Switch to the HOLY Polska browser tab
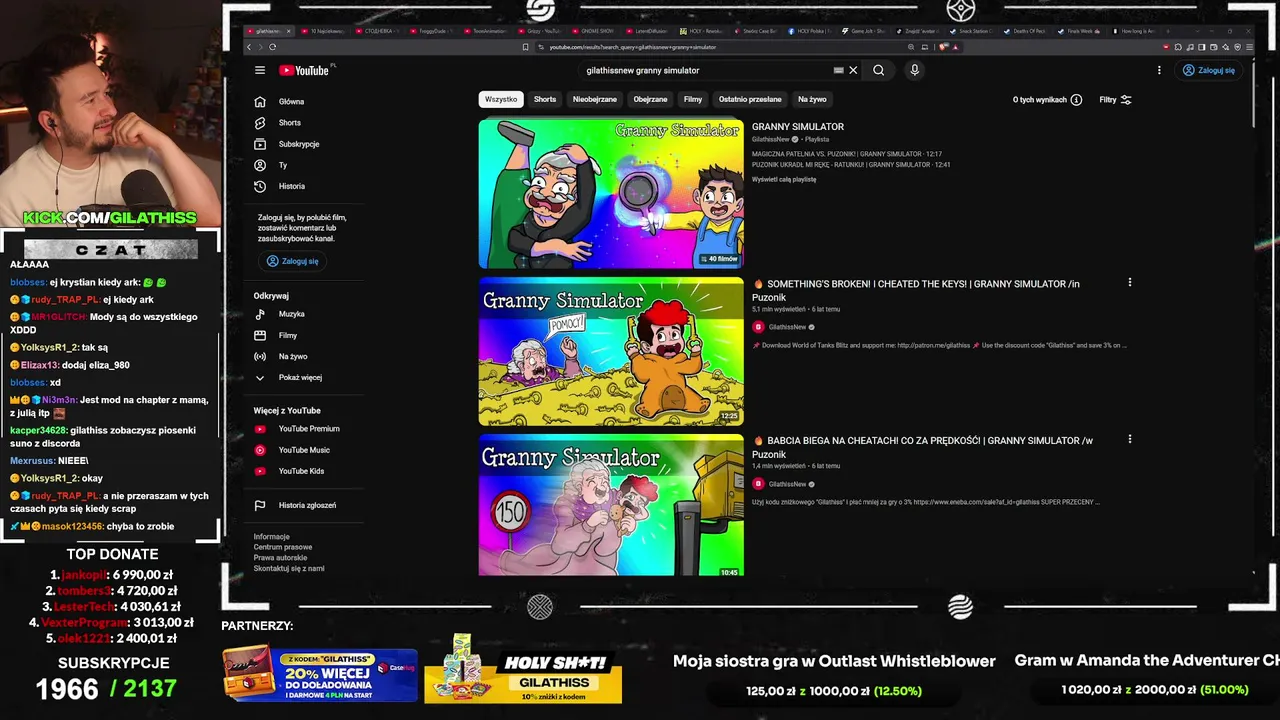 [x=811, y=31]
